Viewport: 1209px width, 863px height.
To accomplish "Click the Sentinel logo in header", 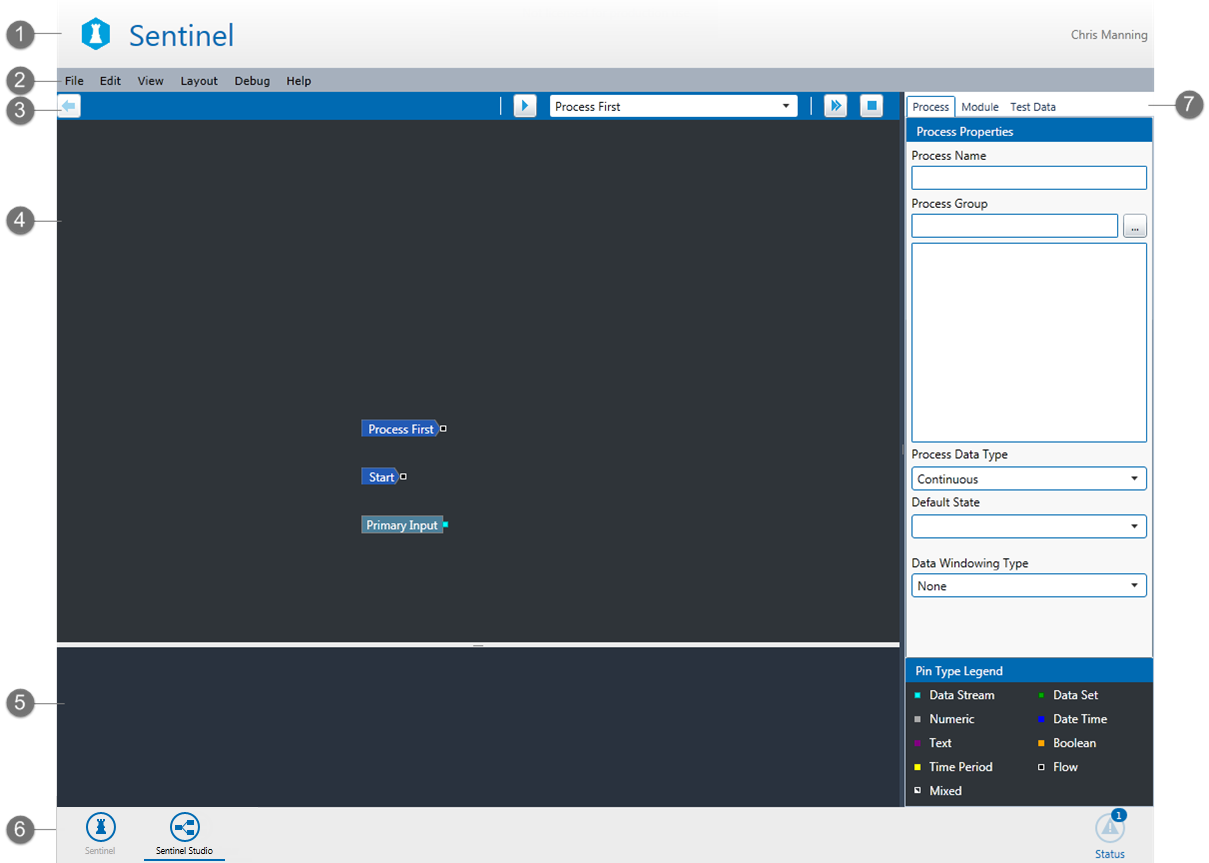I will pos(95,35).
